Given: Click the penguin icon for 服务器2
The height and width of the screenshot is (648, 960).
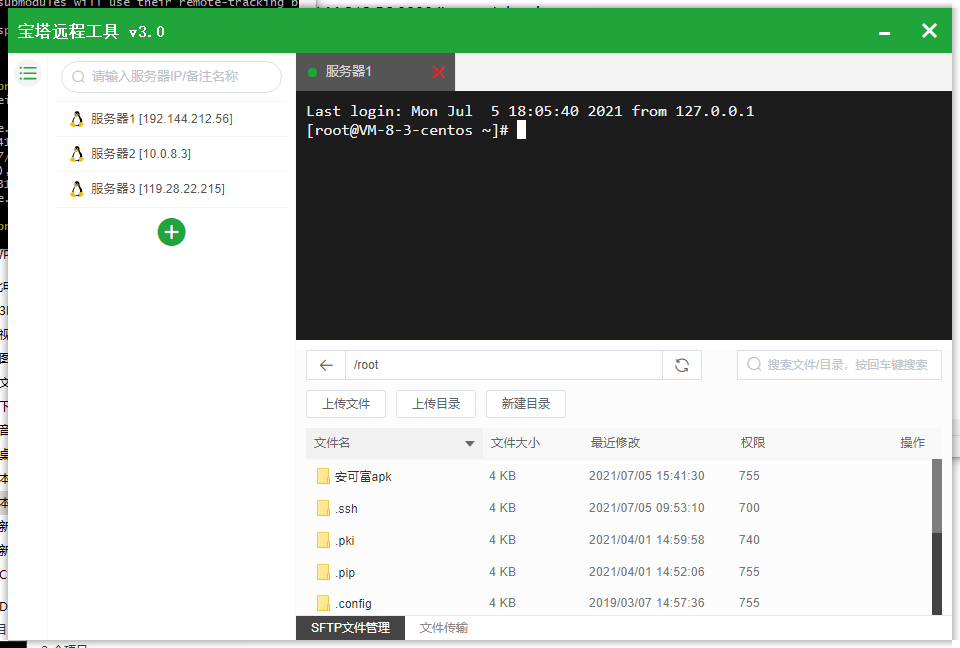Looking at the screenshot, I should (x=77, y=154).
